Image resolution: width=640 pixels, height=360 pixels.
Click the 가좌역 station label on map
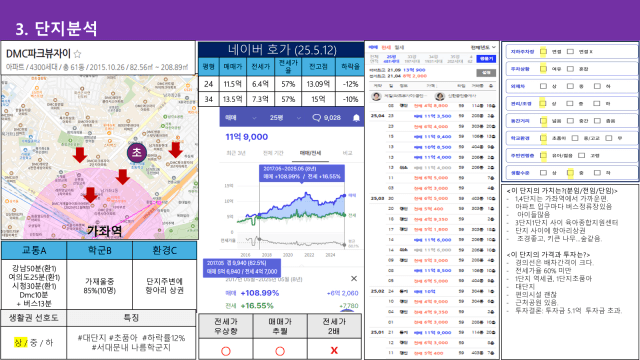click(x=104, y=231)
